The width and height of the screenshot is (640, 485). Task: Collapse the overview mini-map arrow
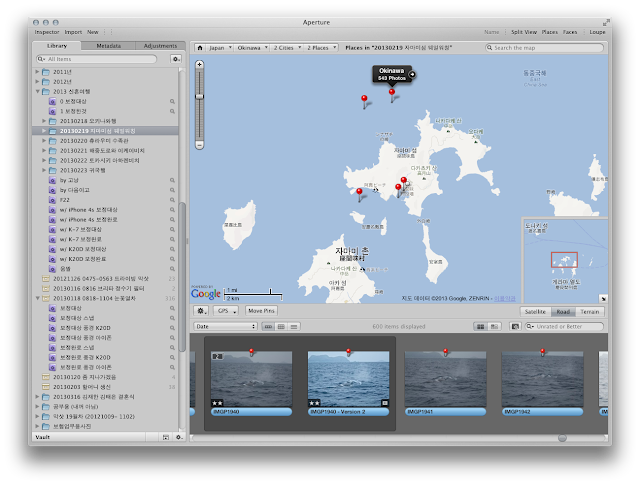click(603, 299)
